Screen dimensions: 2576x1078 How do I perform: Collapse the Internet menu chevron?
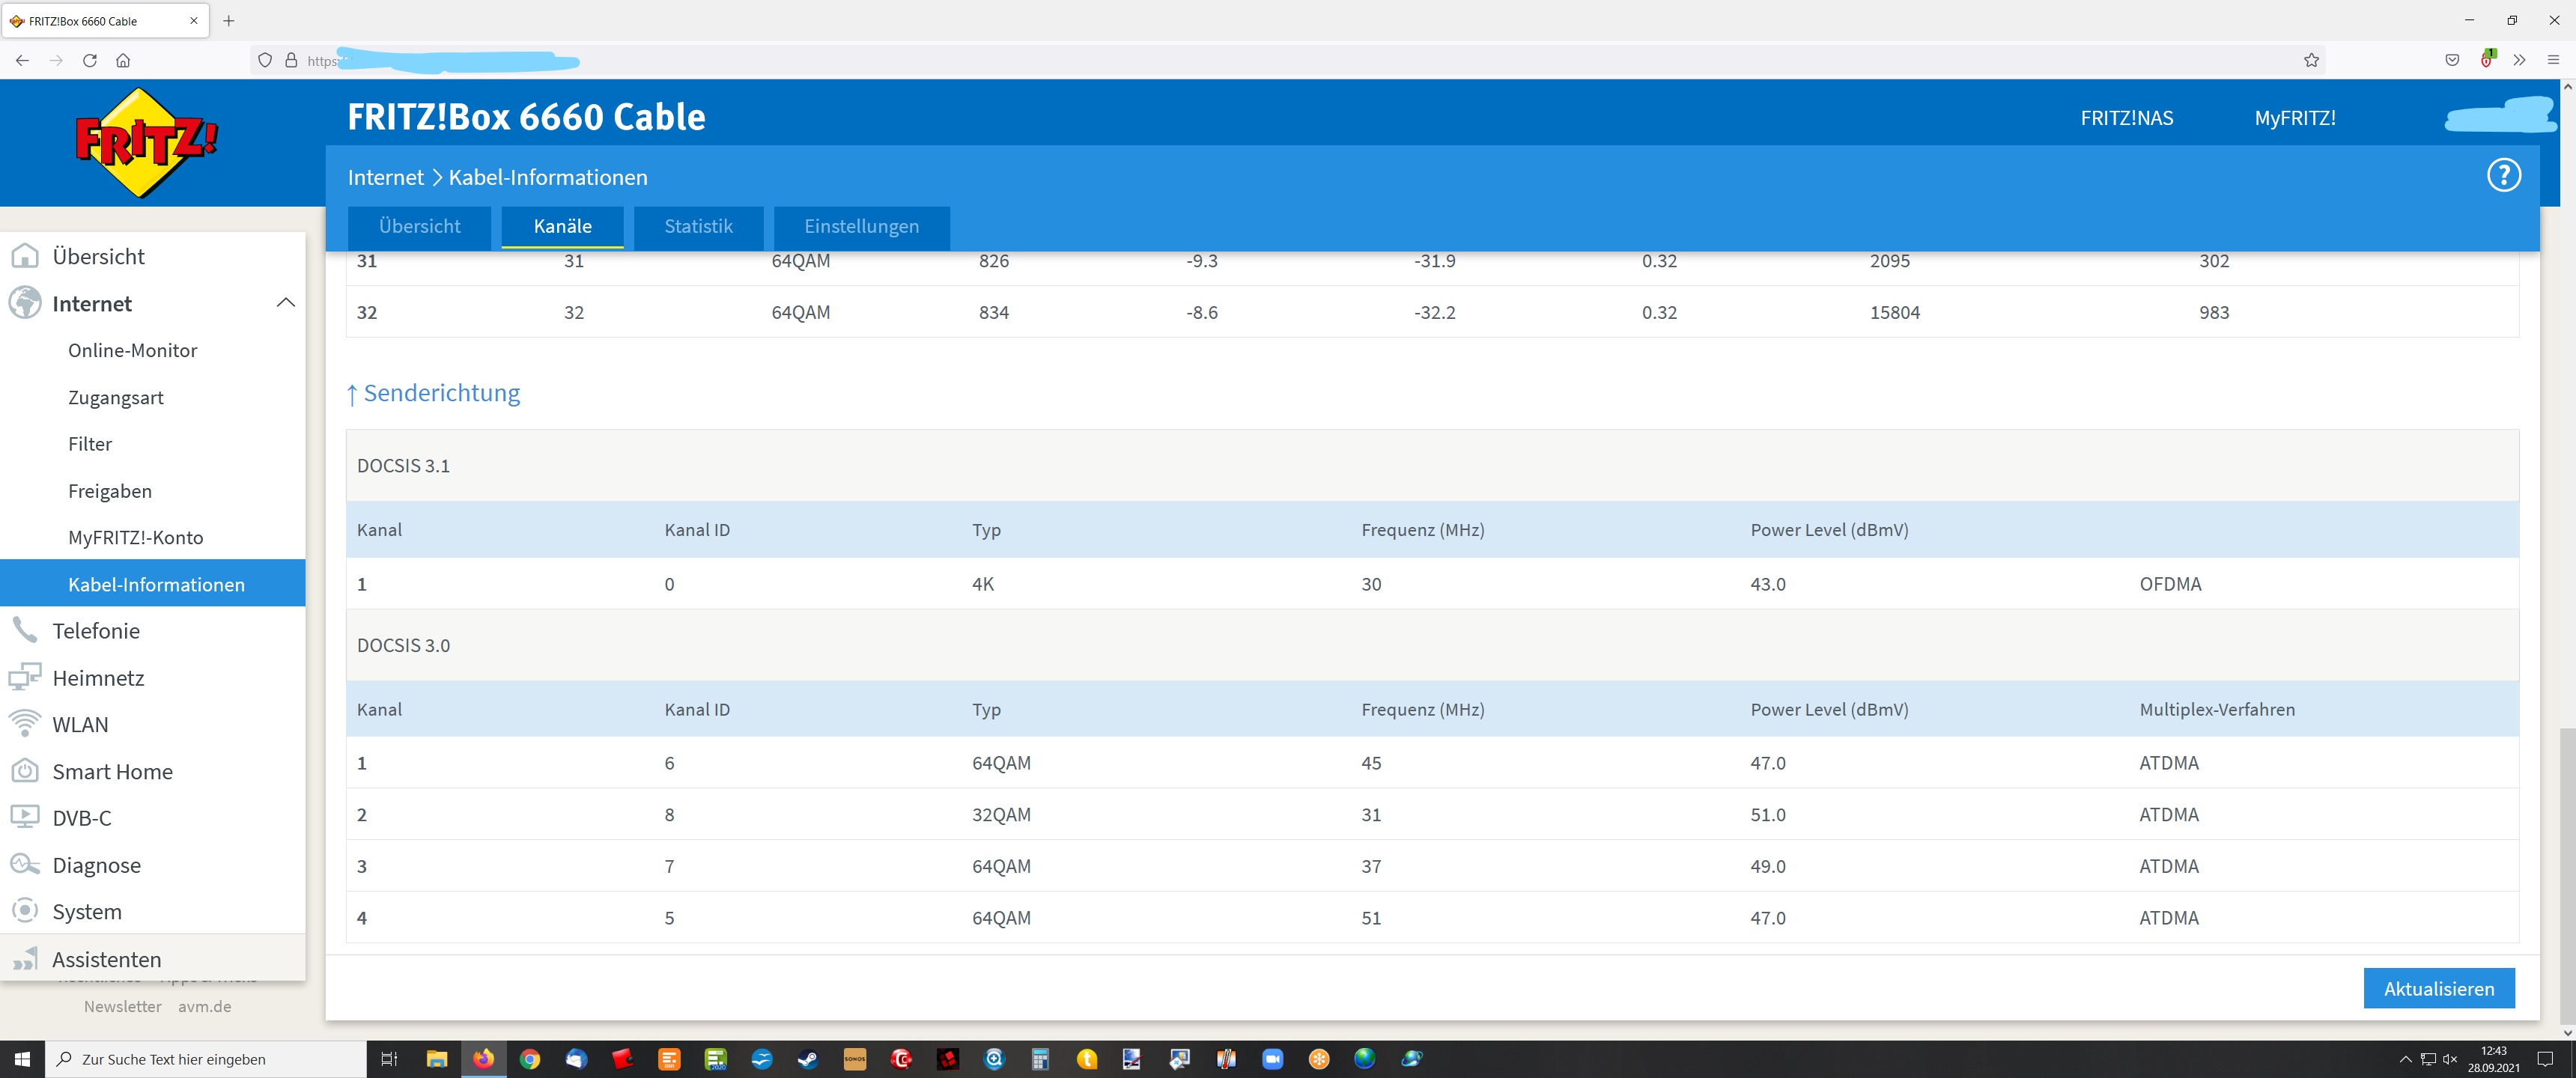285,303
